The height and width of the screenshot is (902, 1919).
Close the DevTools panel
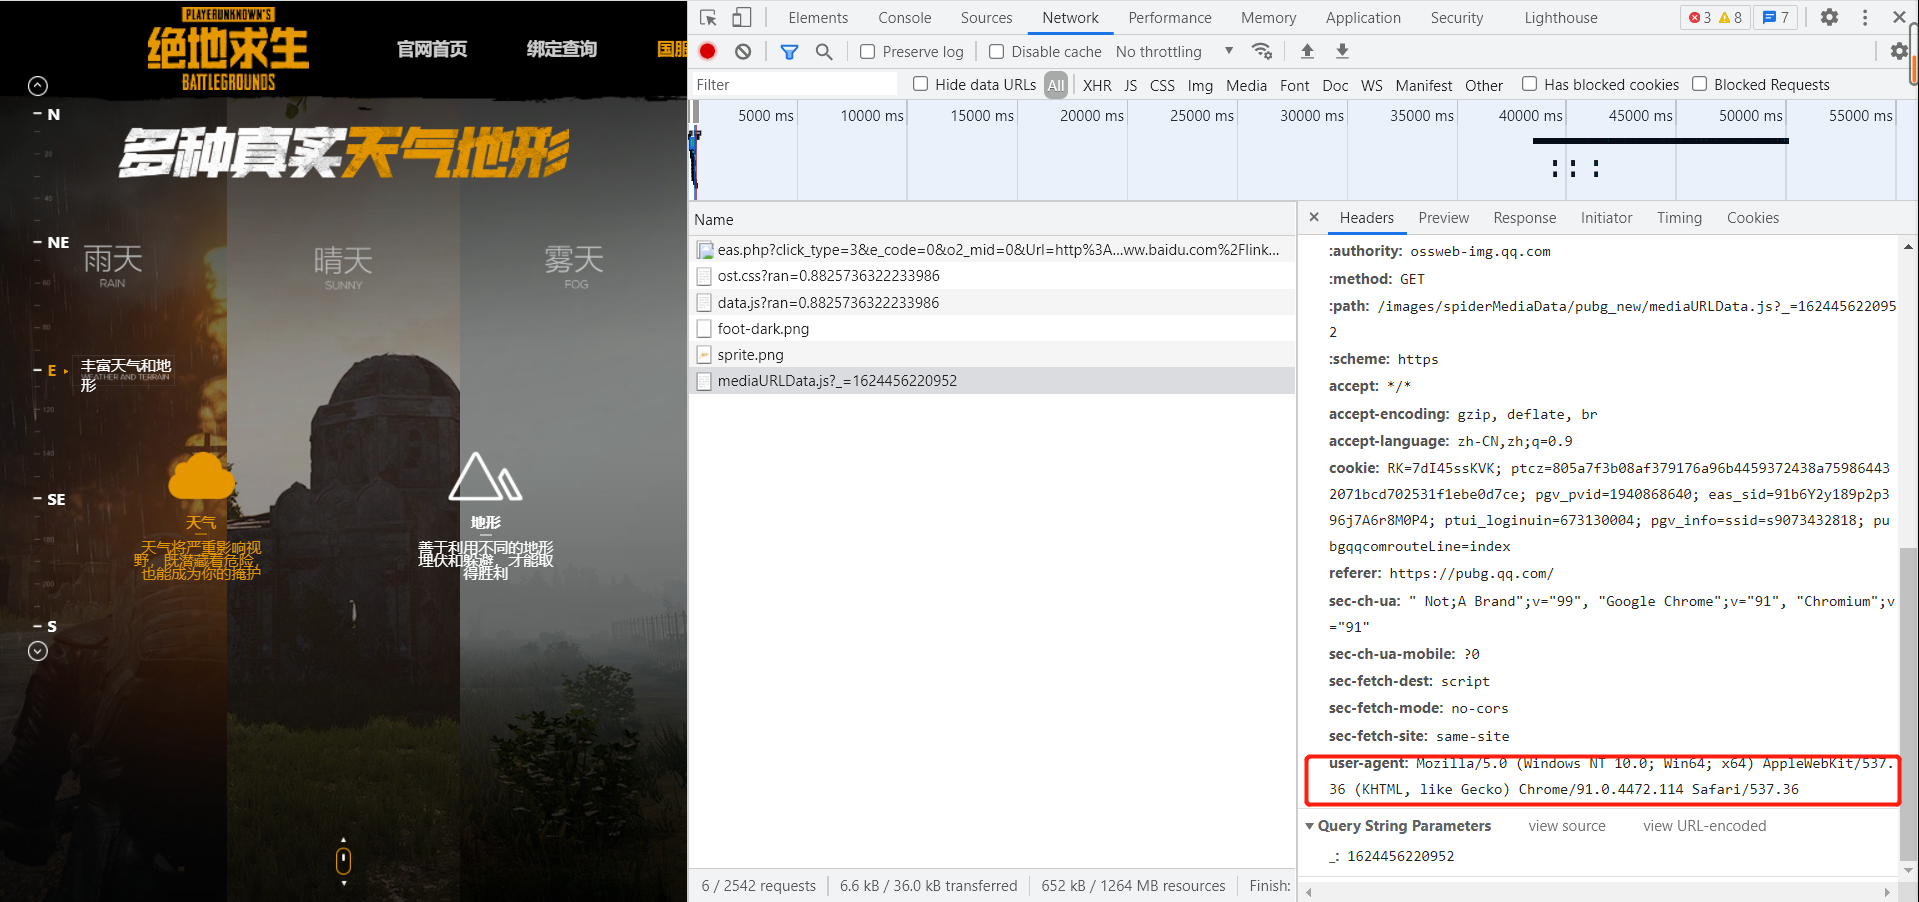click(1899, 17)
